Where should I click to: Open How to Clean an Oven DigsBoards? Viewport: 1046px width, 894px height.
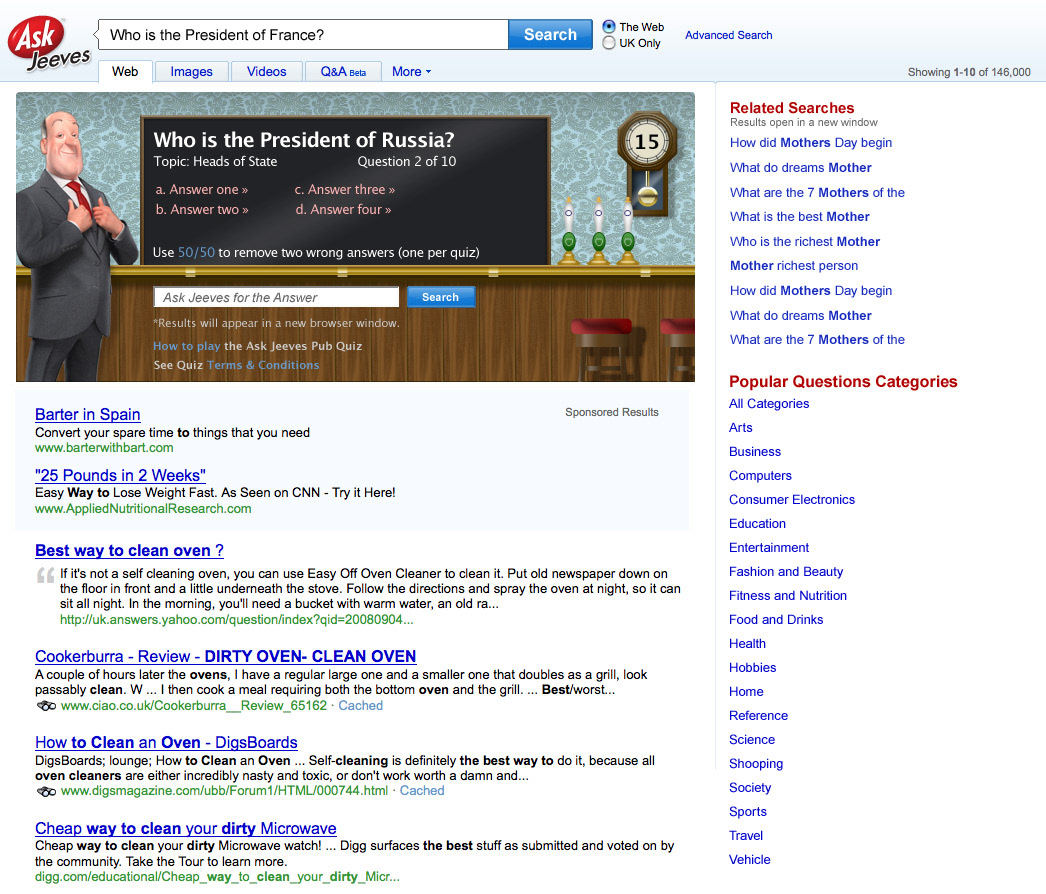pyautogui.click(x=166, y=743)
